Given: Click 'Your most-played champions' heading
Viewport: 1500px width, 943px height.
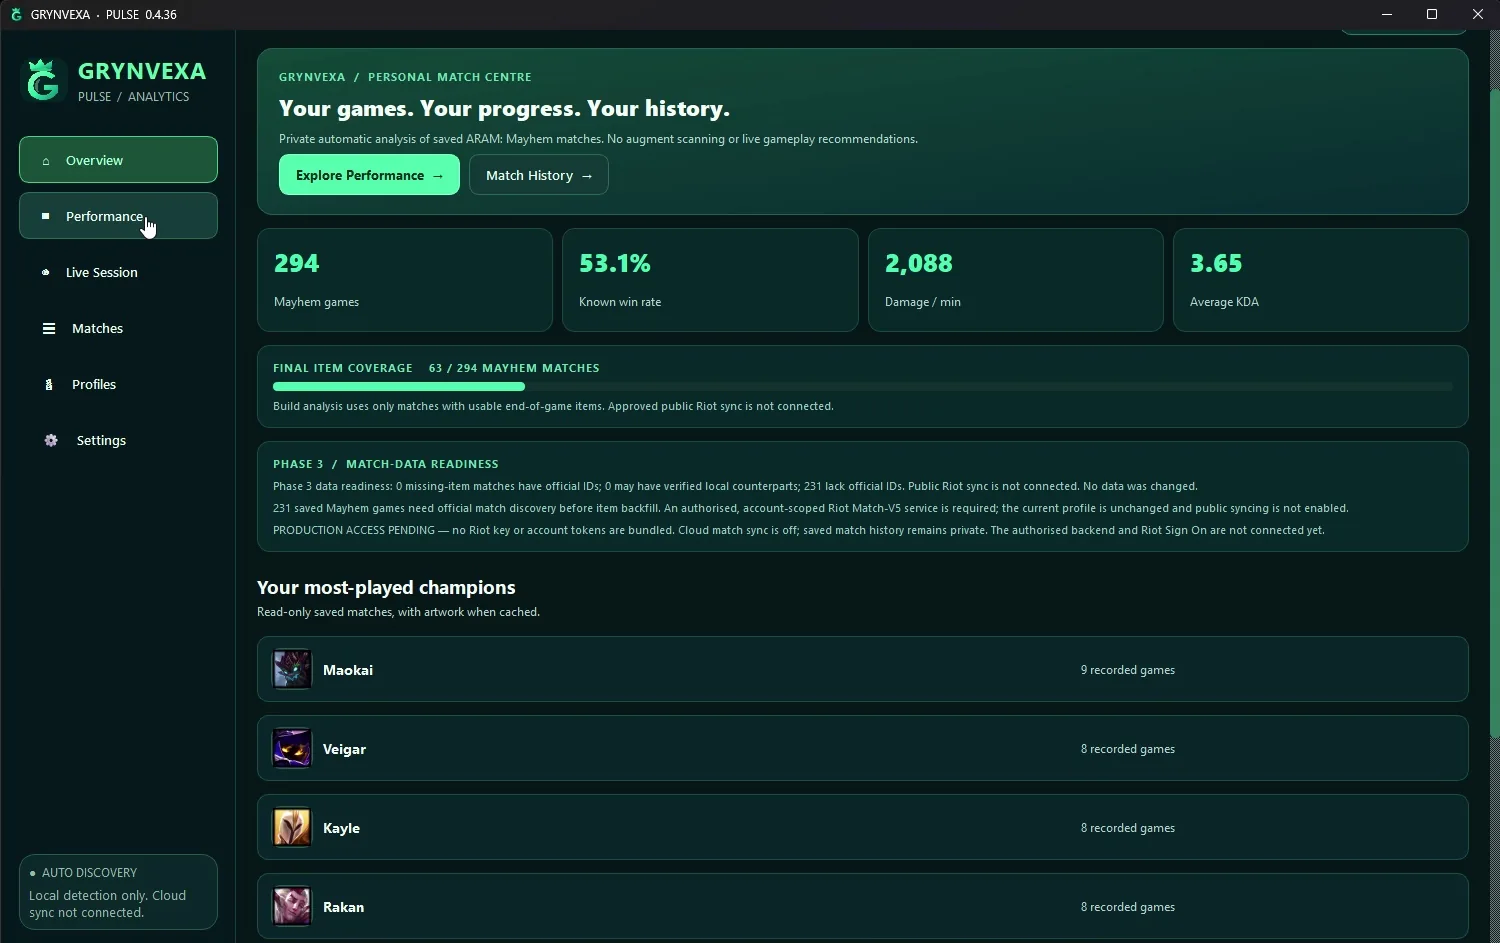Looking at the screenshot, I should [386, 588].
